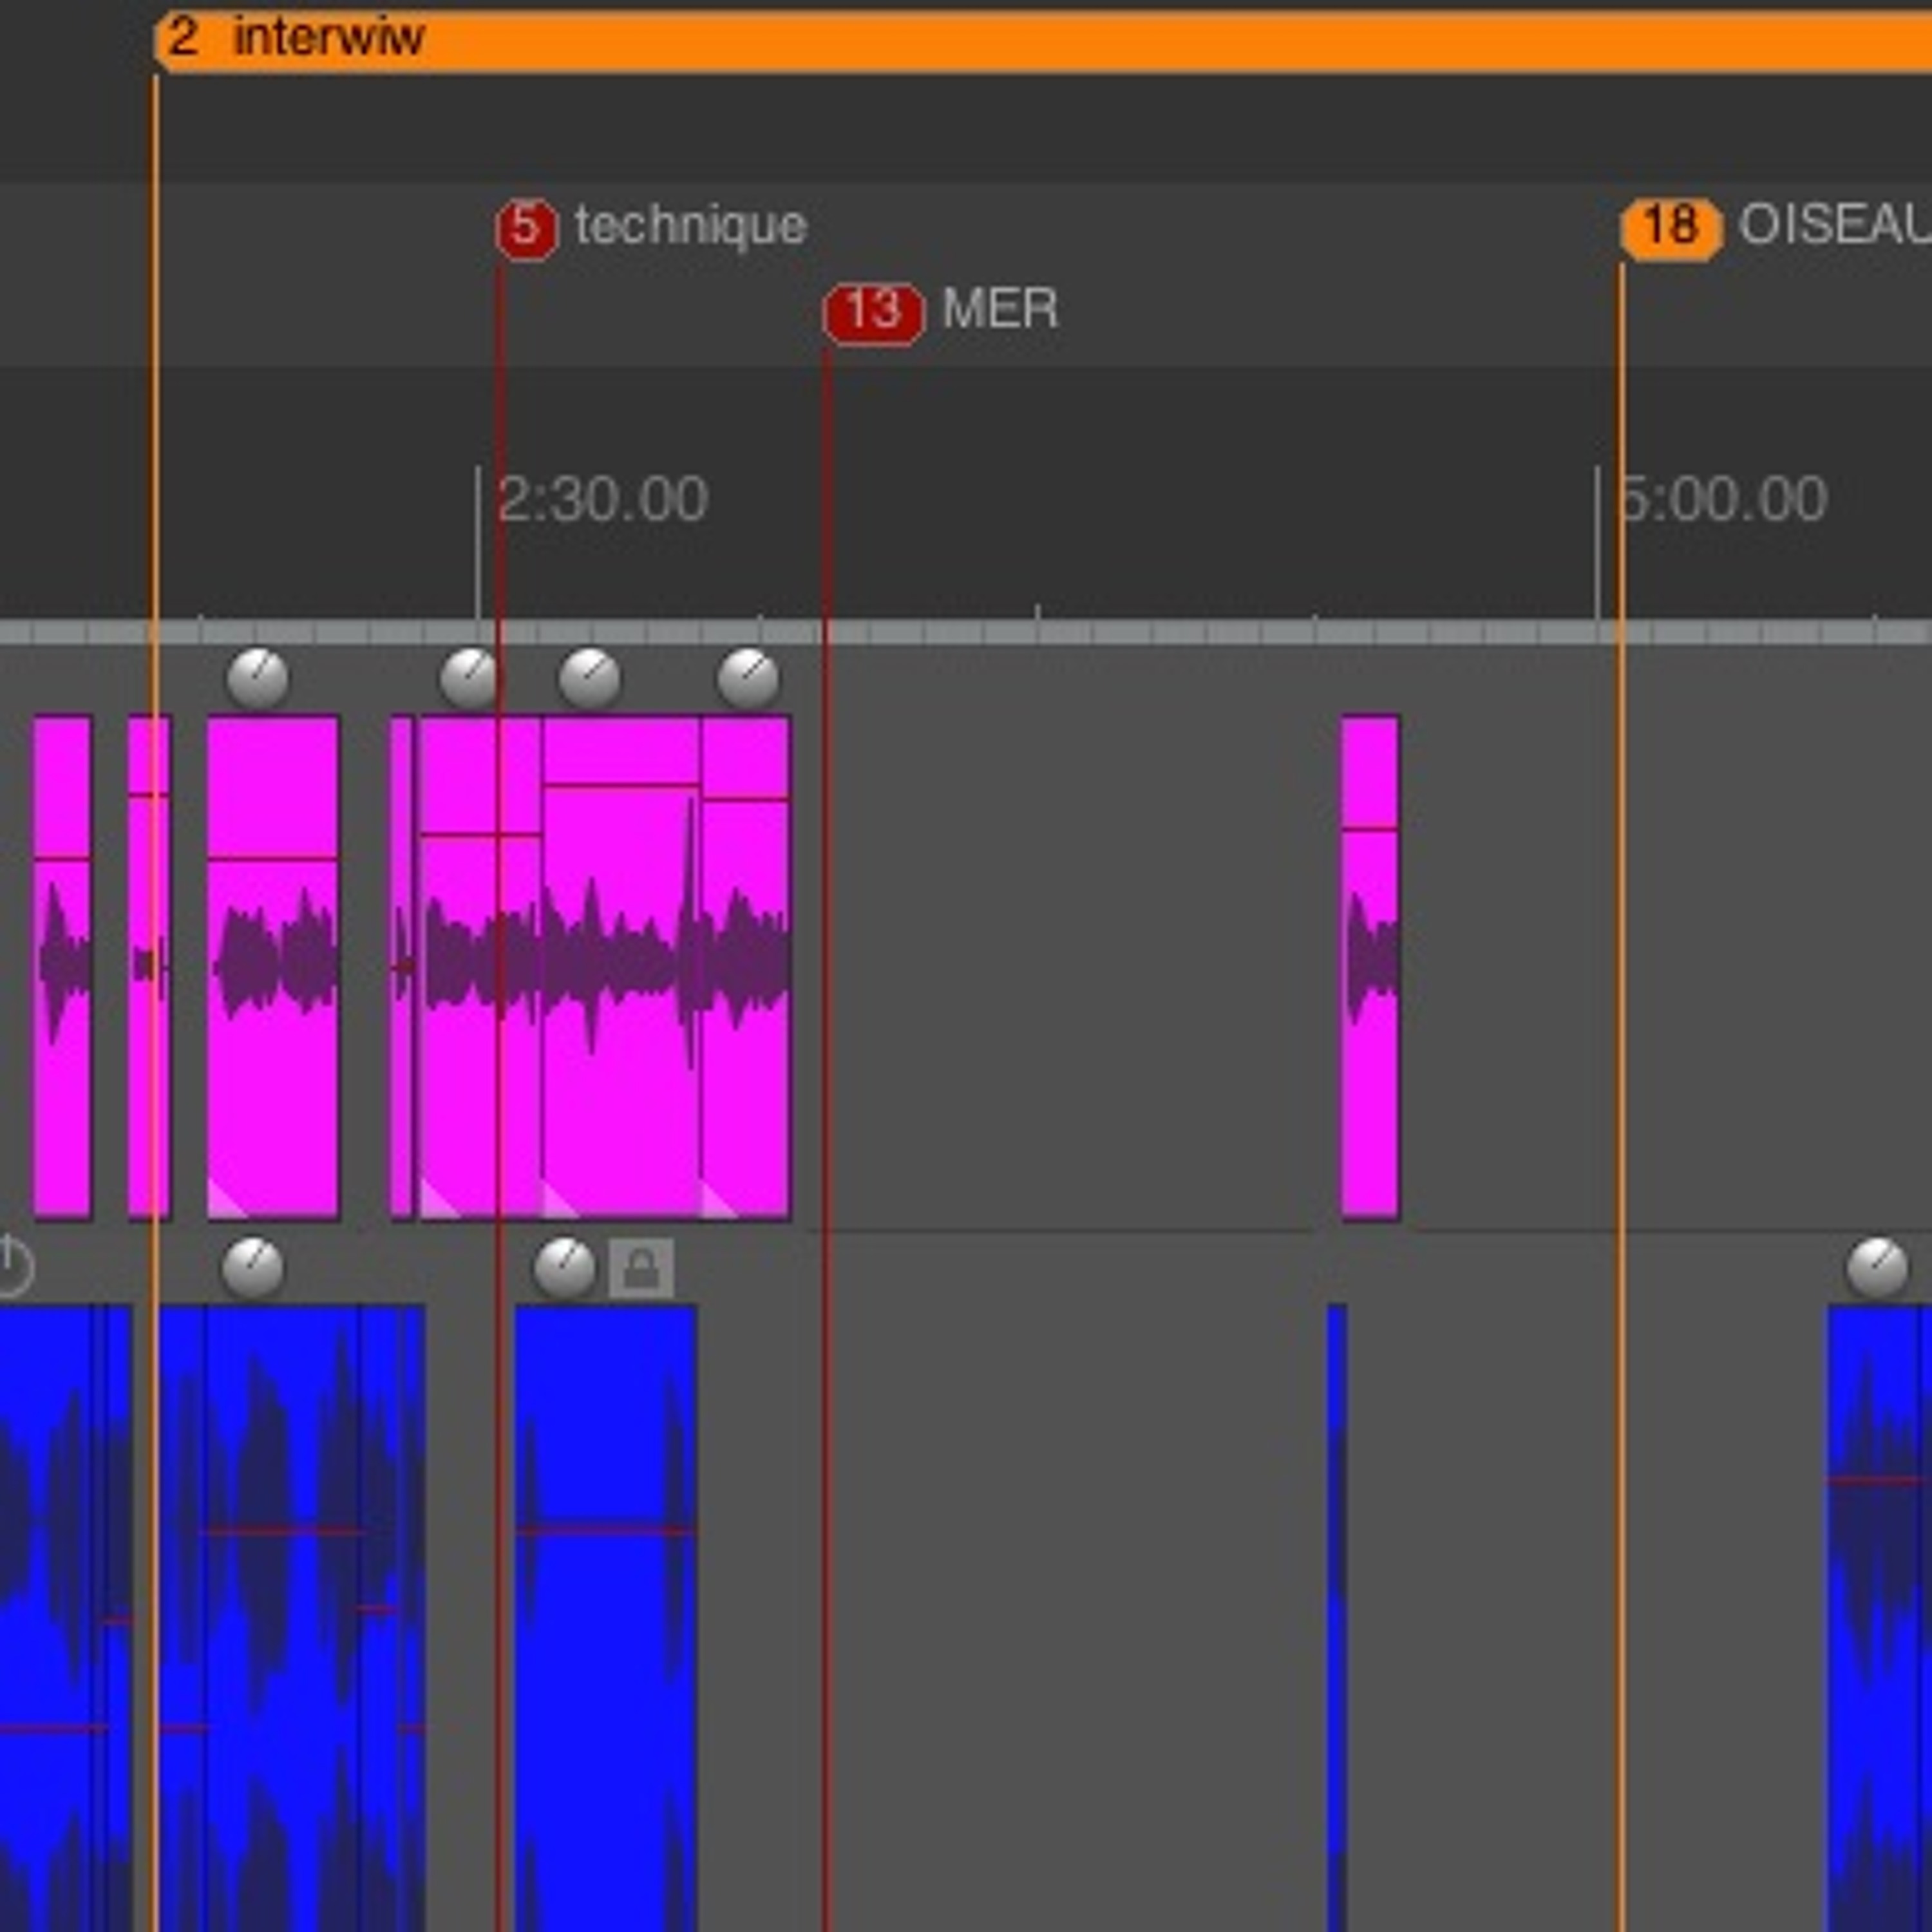
Task: Click the third volume knob above the magenta clips
Action: click(589, 678)
